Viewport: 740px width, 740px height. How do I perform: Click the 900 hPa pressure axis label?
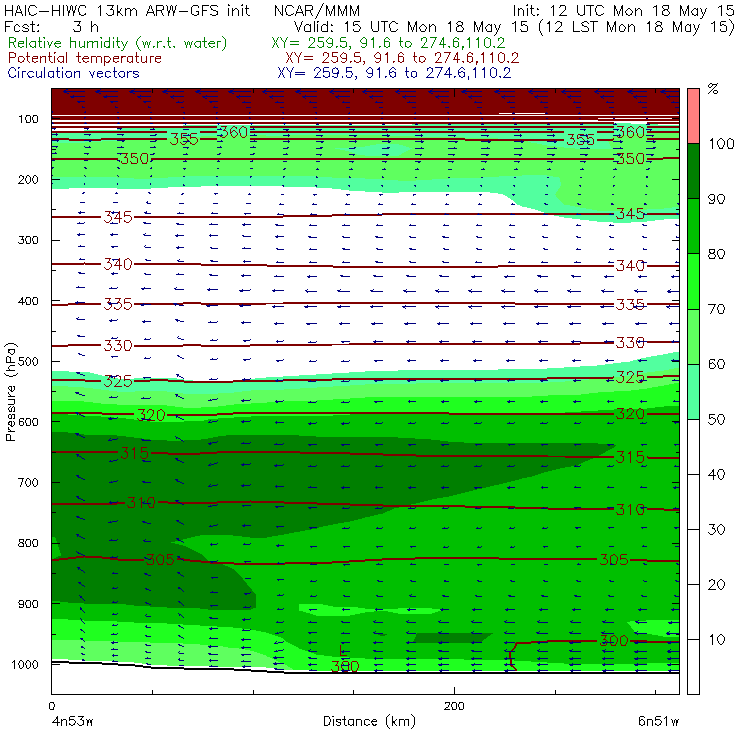point(28,604)
